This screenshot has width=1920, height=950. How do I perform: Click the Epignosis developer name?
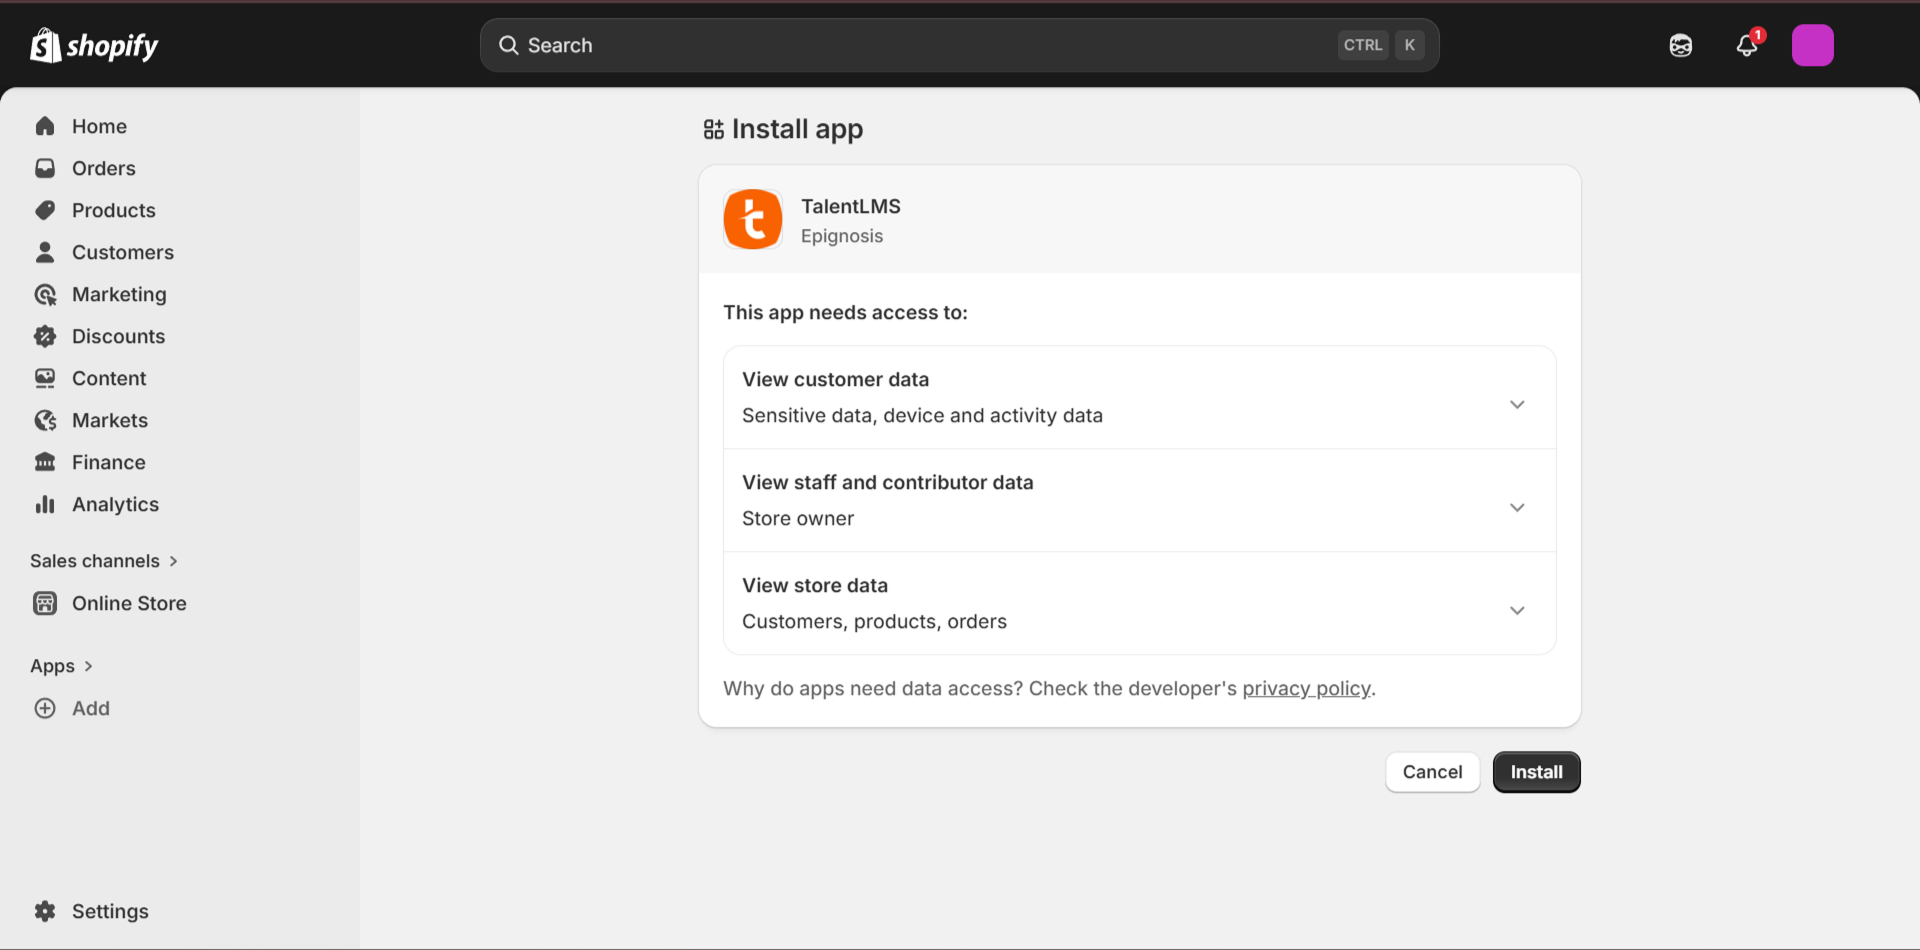click(x=842, y=236)
